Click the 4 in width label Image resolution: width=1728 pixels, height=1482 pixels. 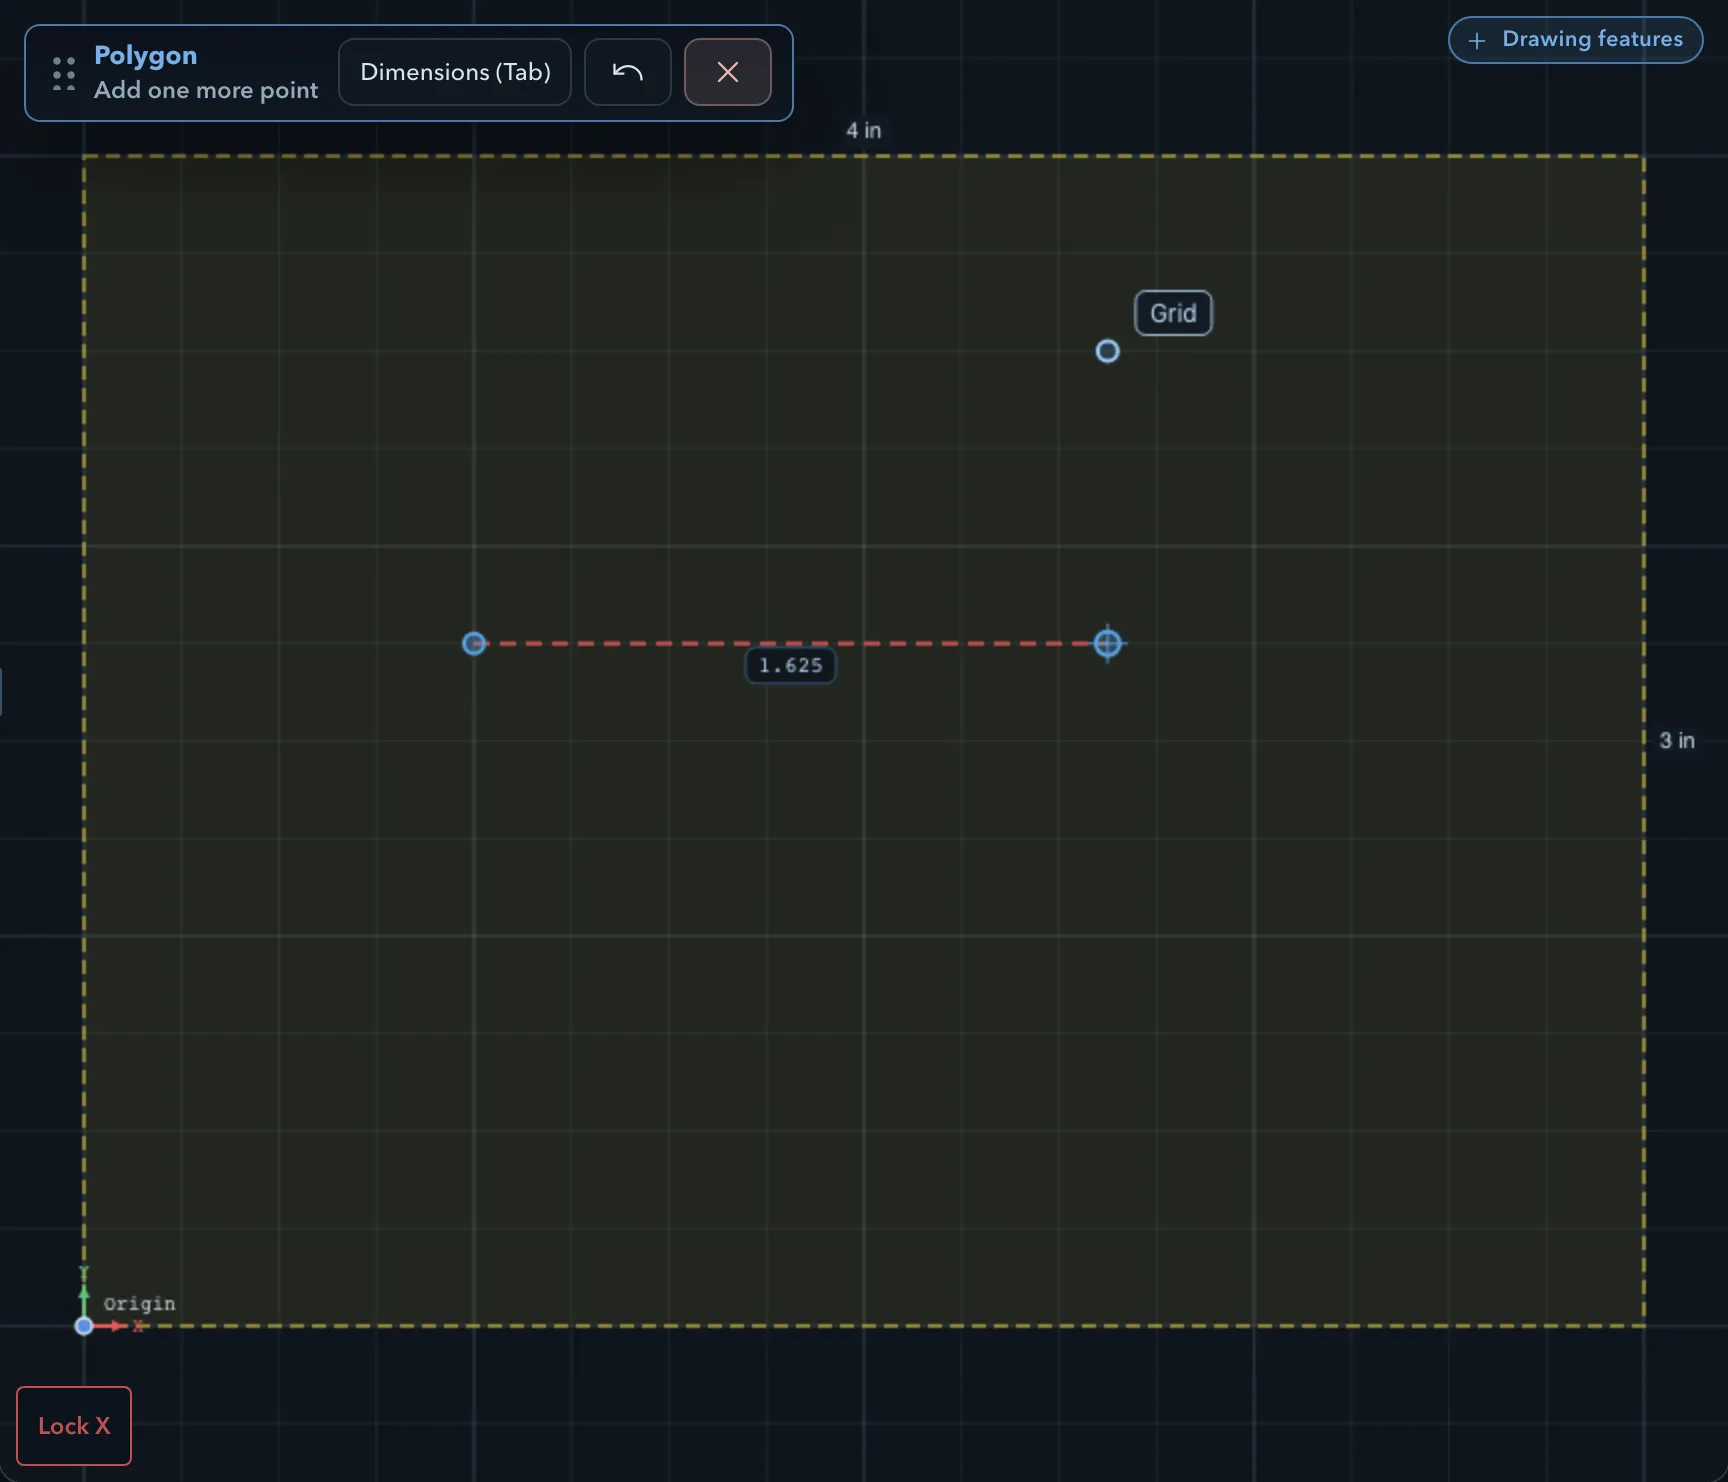click(864, 130)
